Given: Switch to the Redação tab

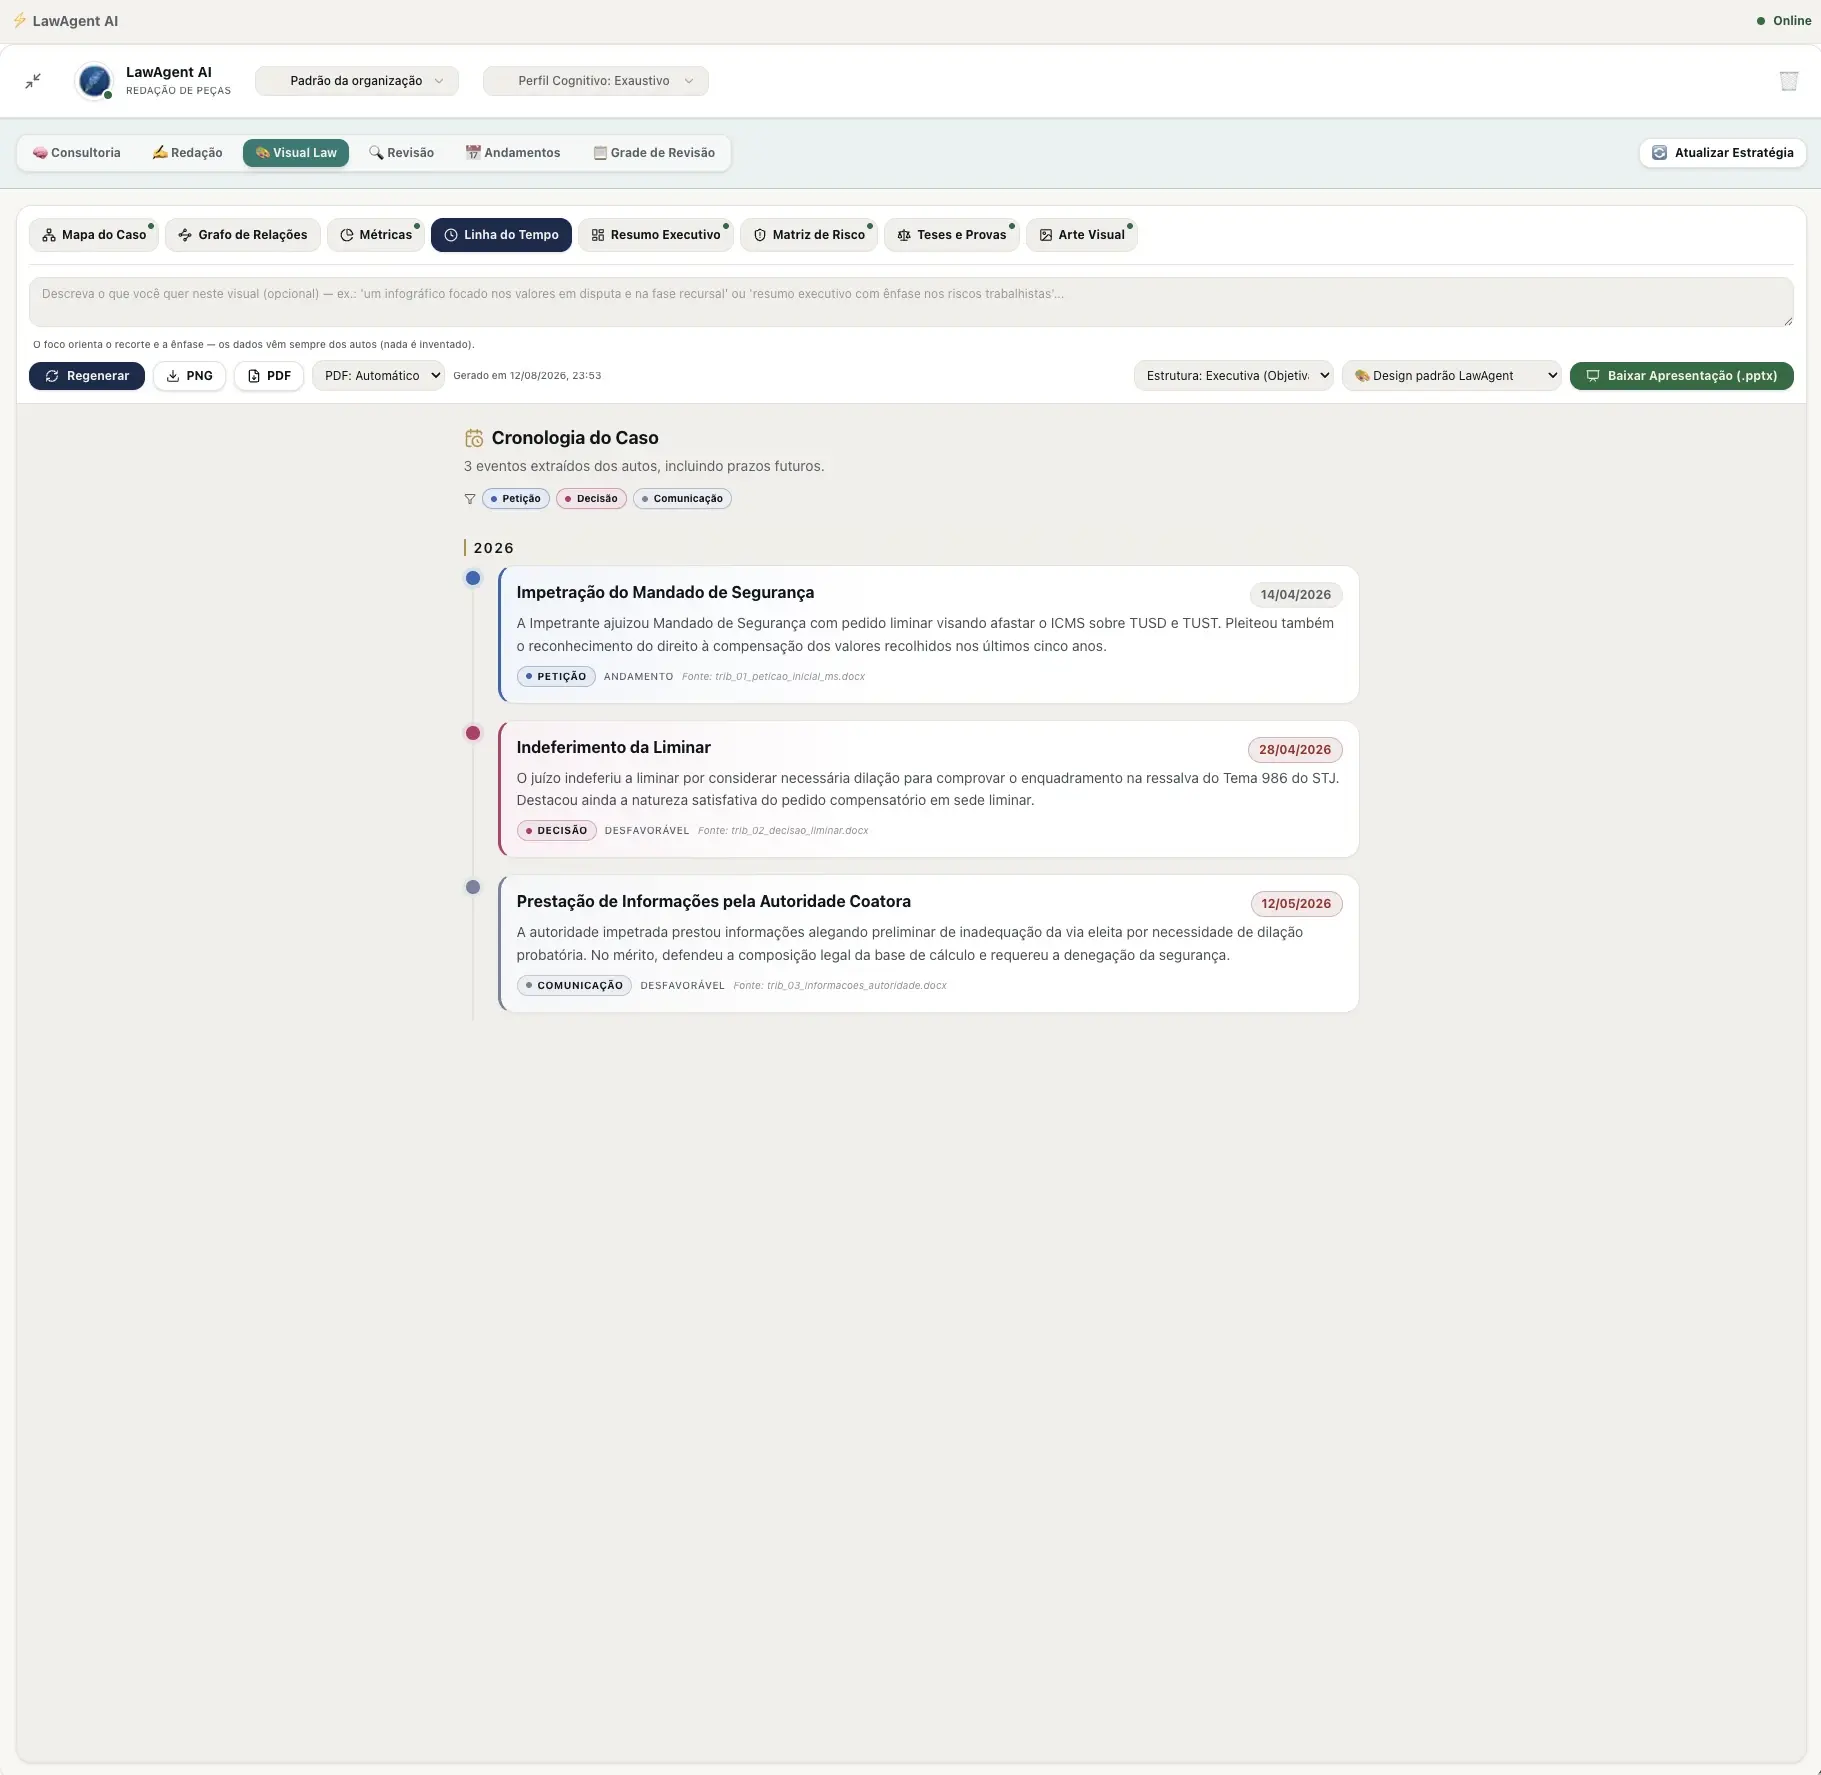Looking at the screenshot, I should tap(188, 153).
